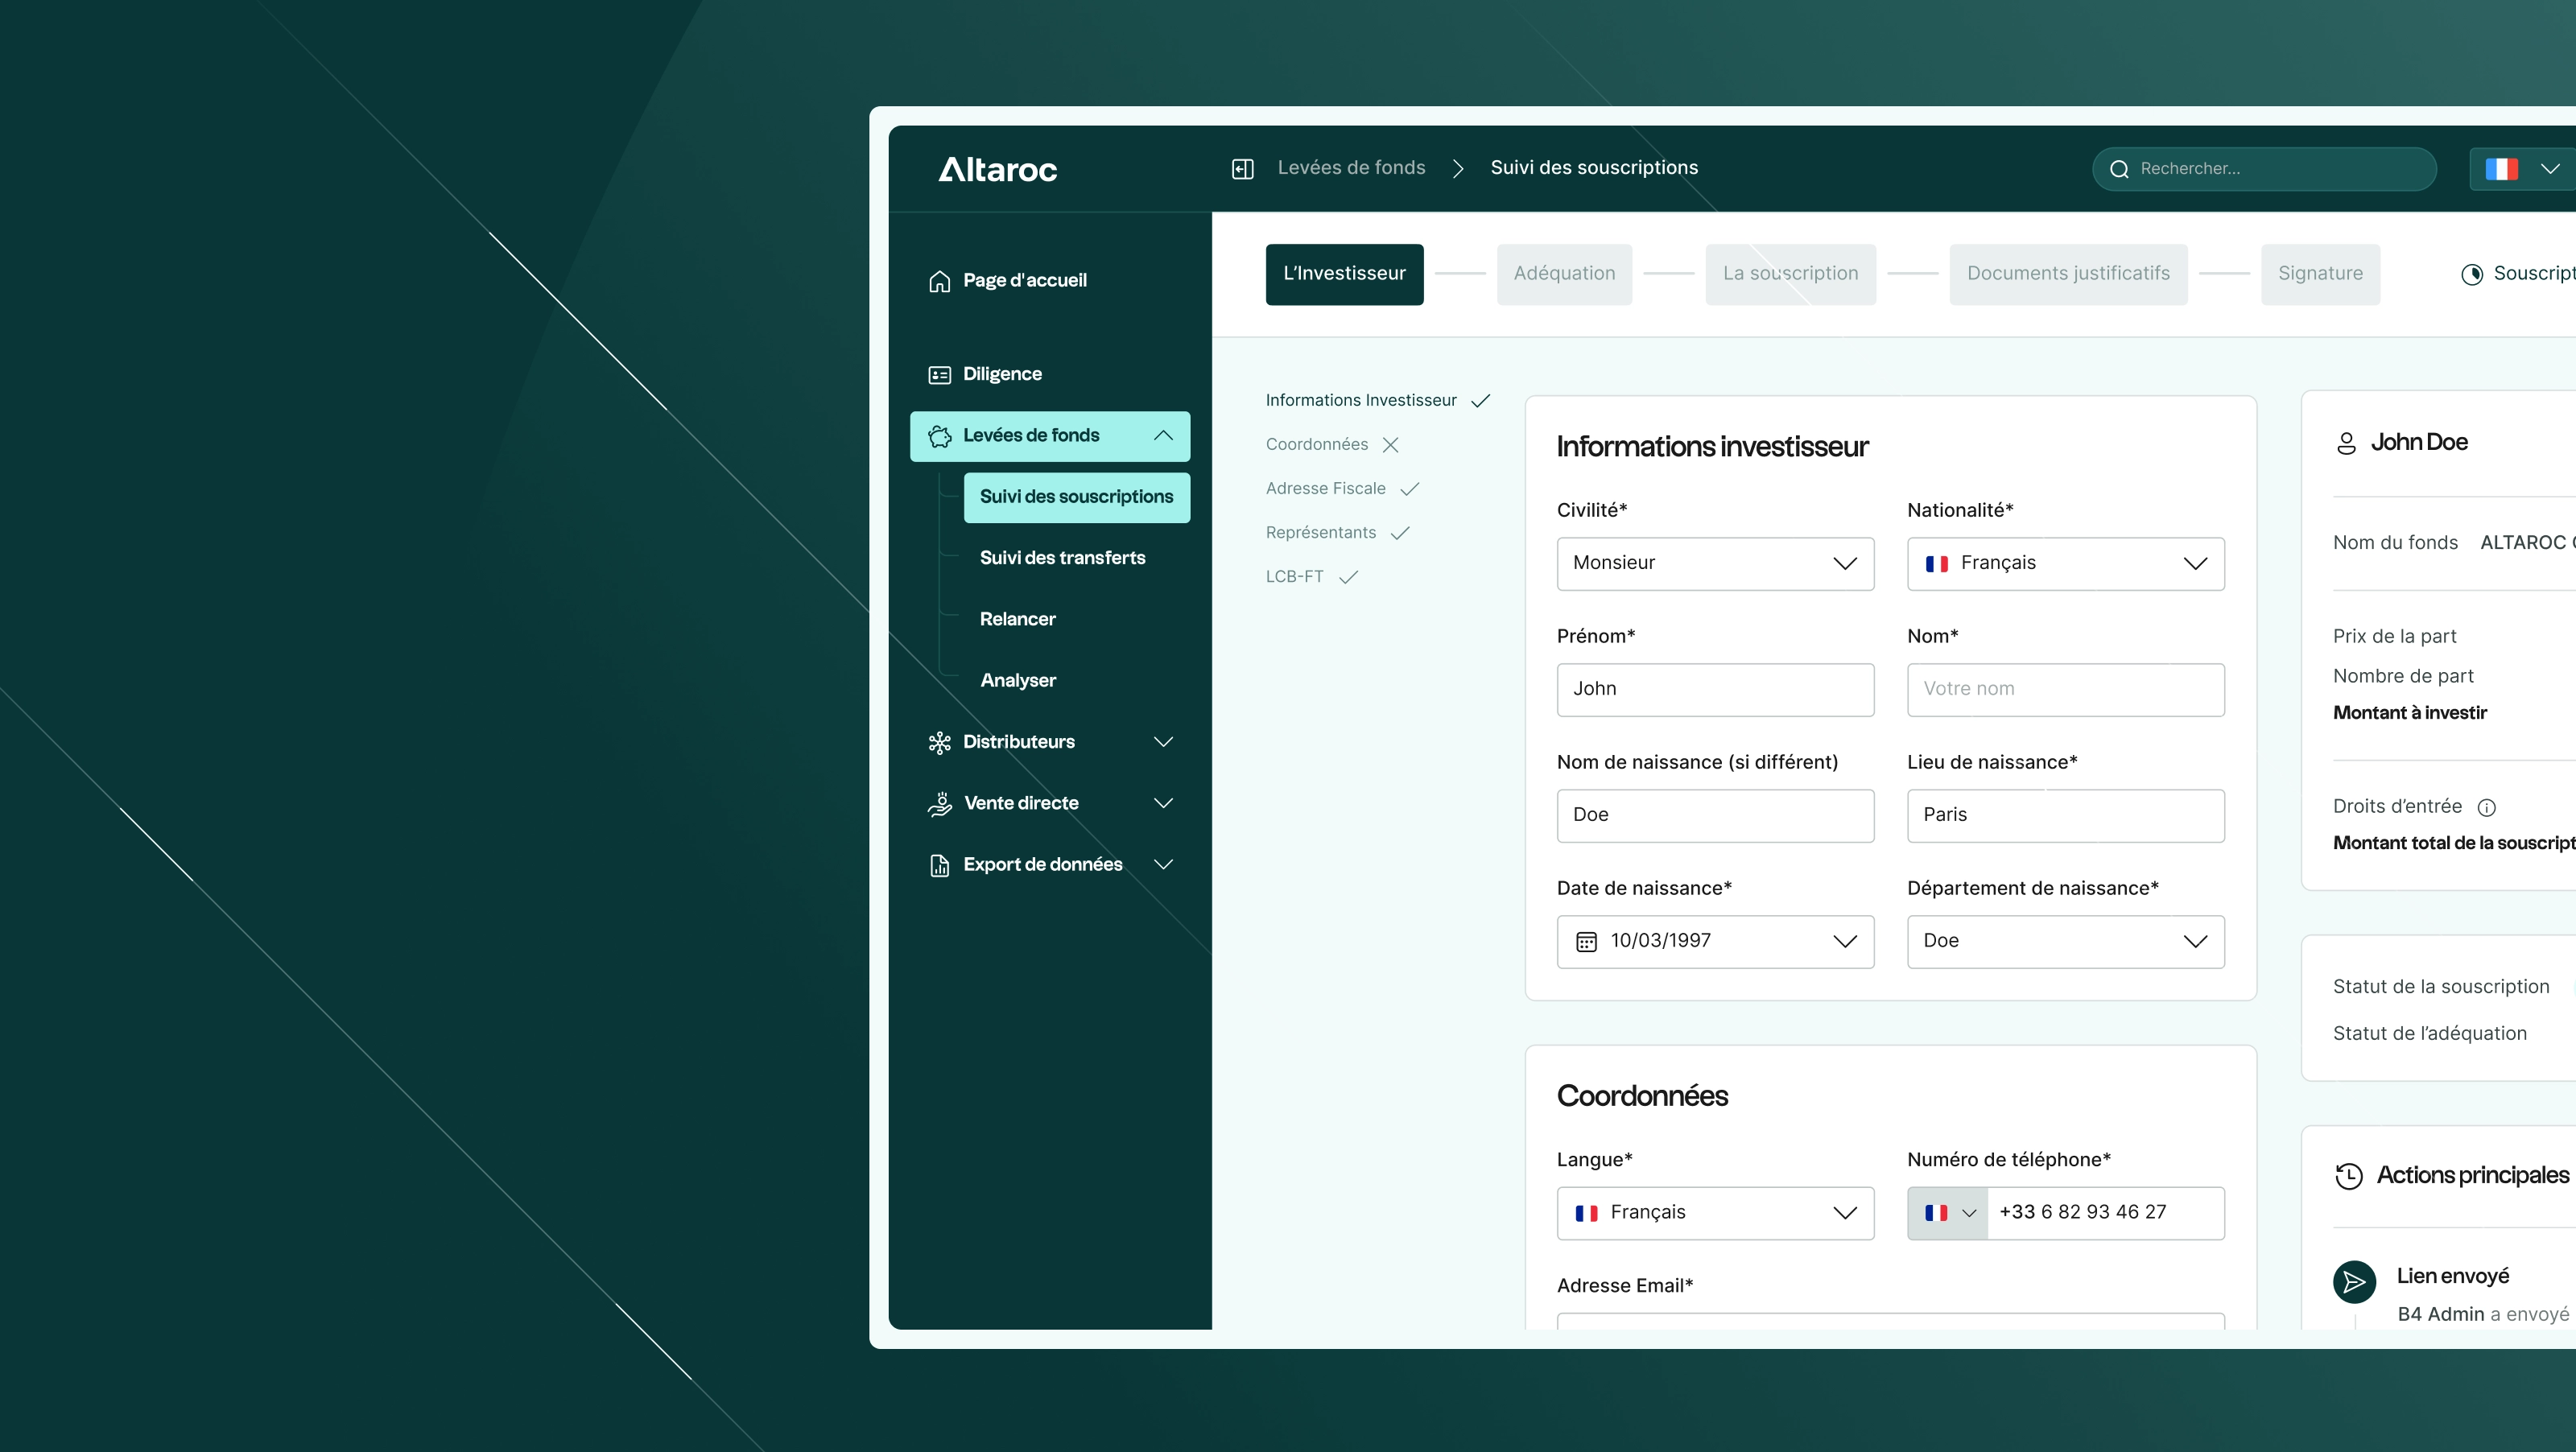2576x1452 pixels.
Task: Click the Nom field with Votre nom placeholder
Action: tap(2065, 689)
